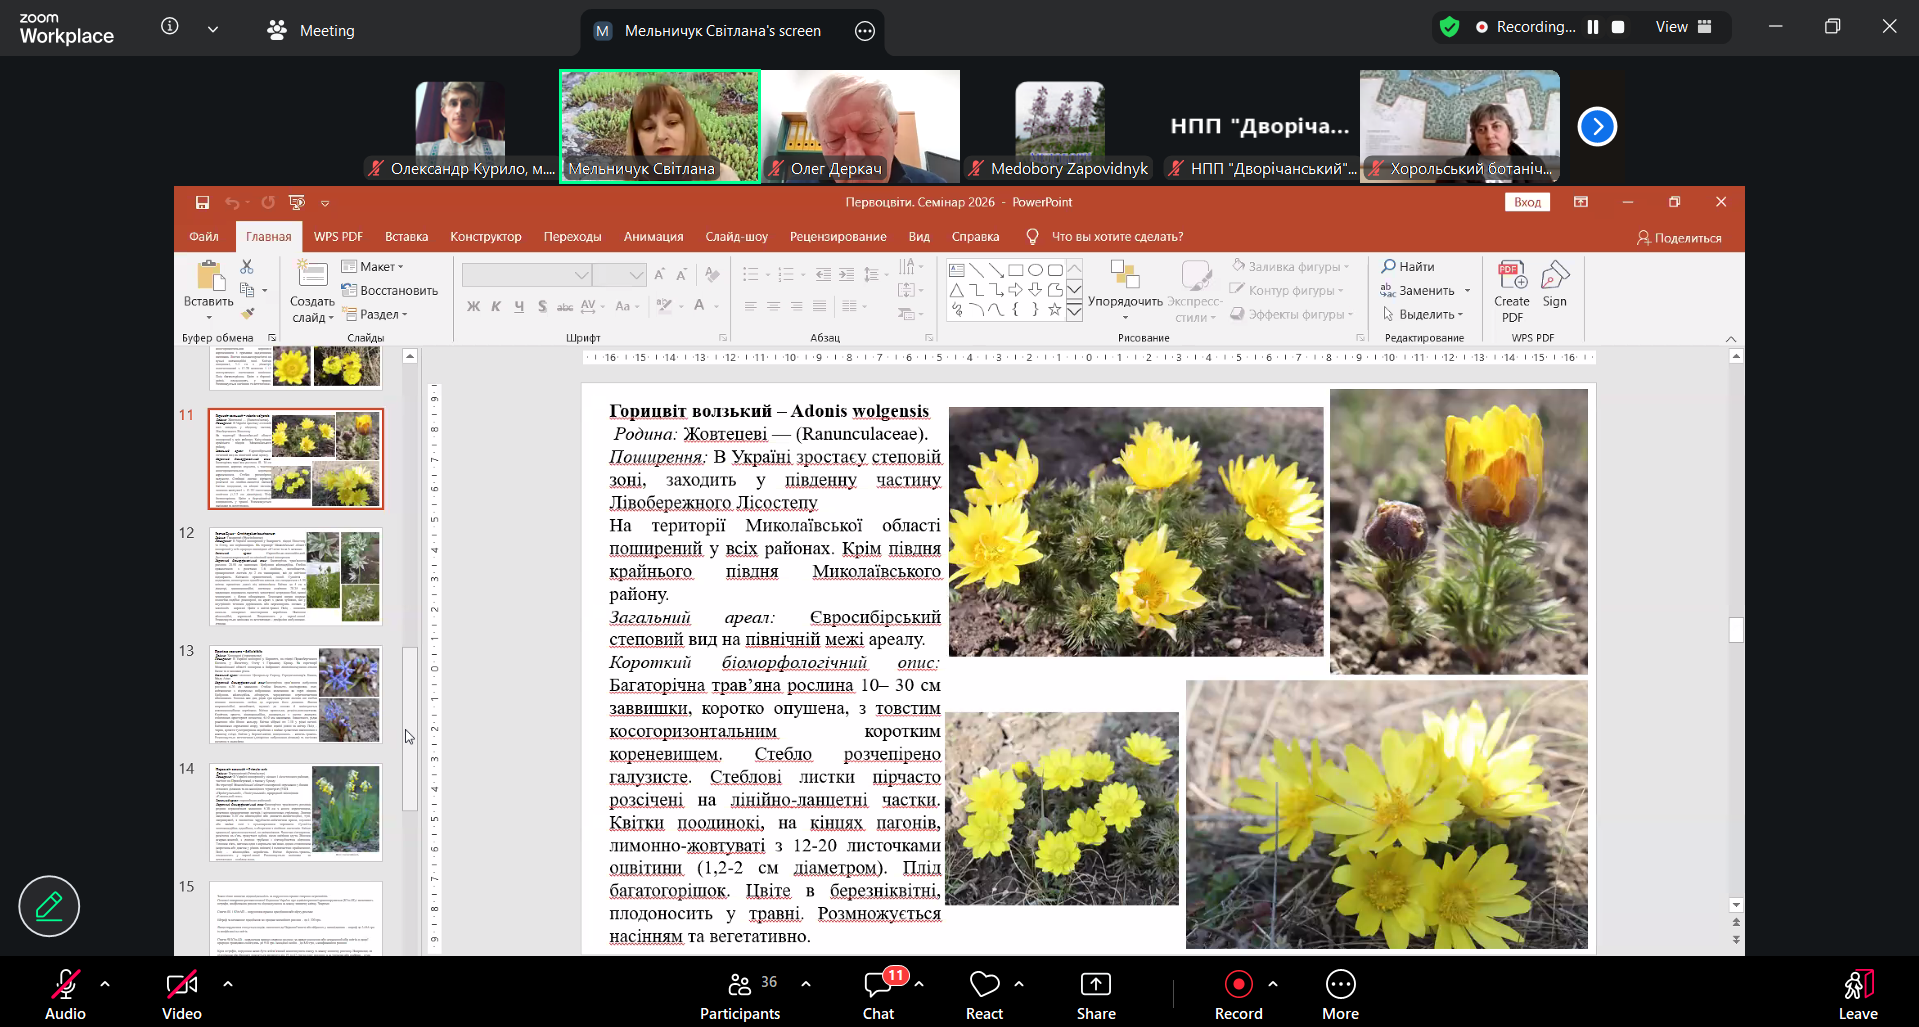
Task: Switch to the Вставка ribbon tab
Action: 406,237
